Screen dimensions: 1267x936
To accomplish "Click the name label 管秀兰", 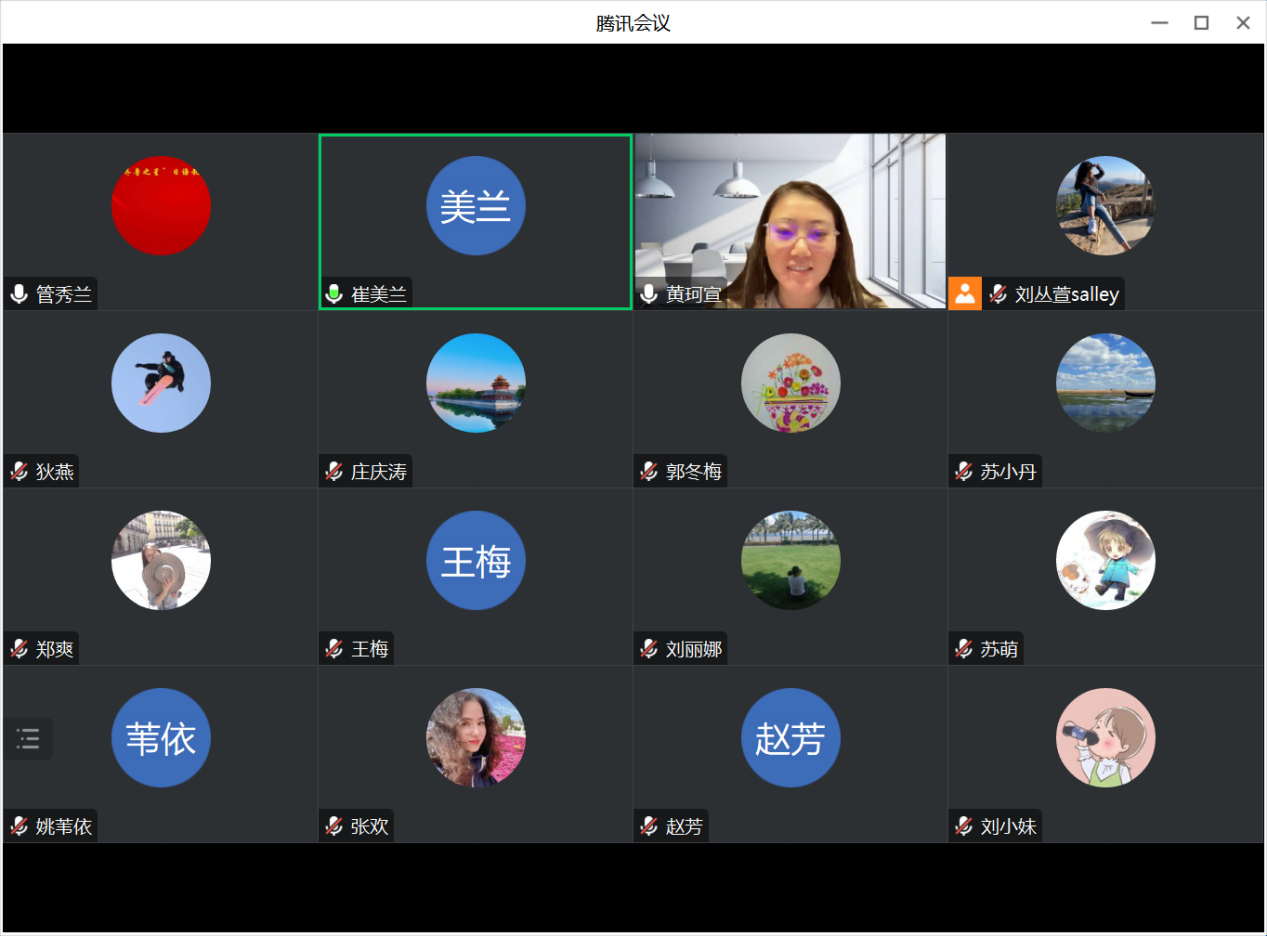I will (64, 295).
